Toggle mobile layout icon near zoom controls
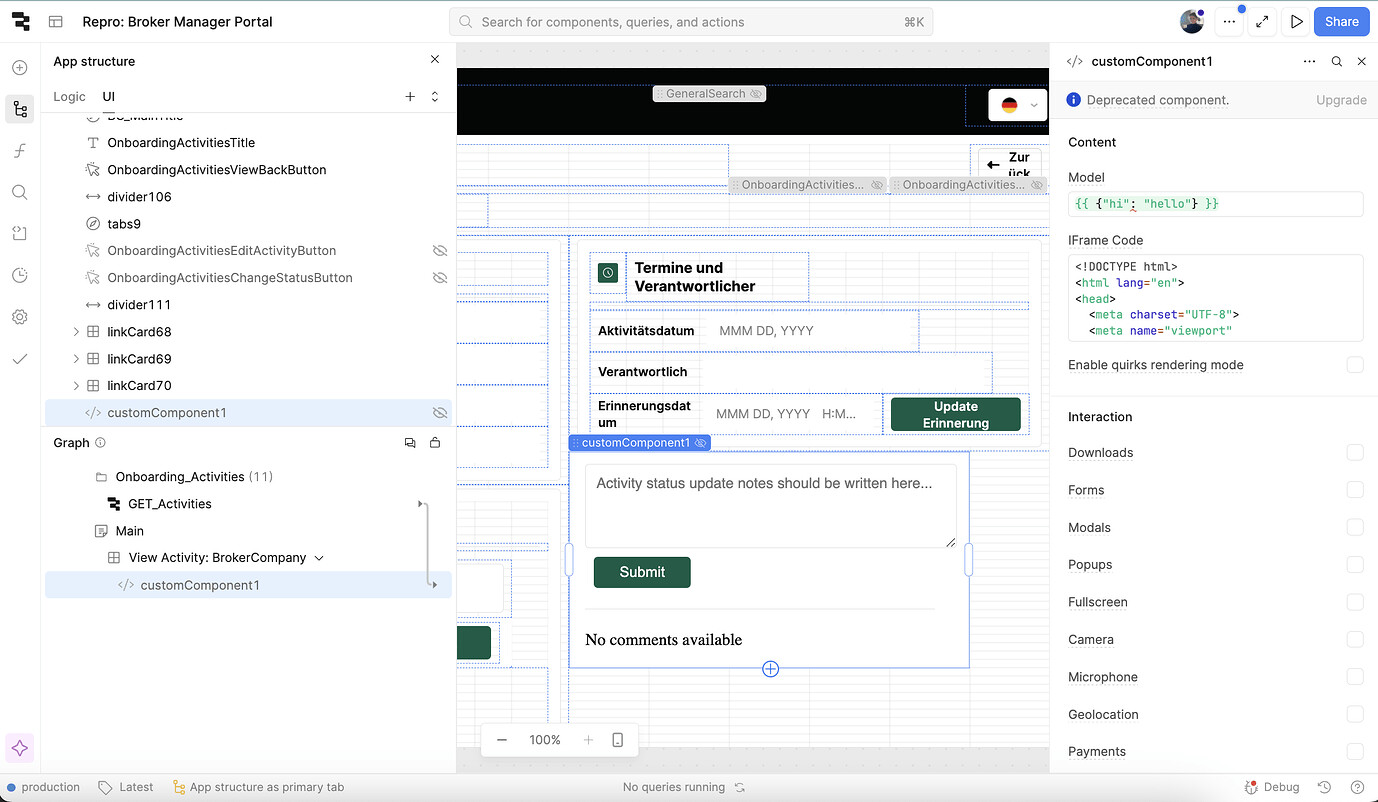 pos(618,740)
